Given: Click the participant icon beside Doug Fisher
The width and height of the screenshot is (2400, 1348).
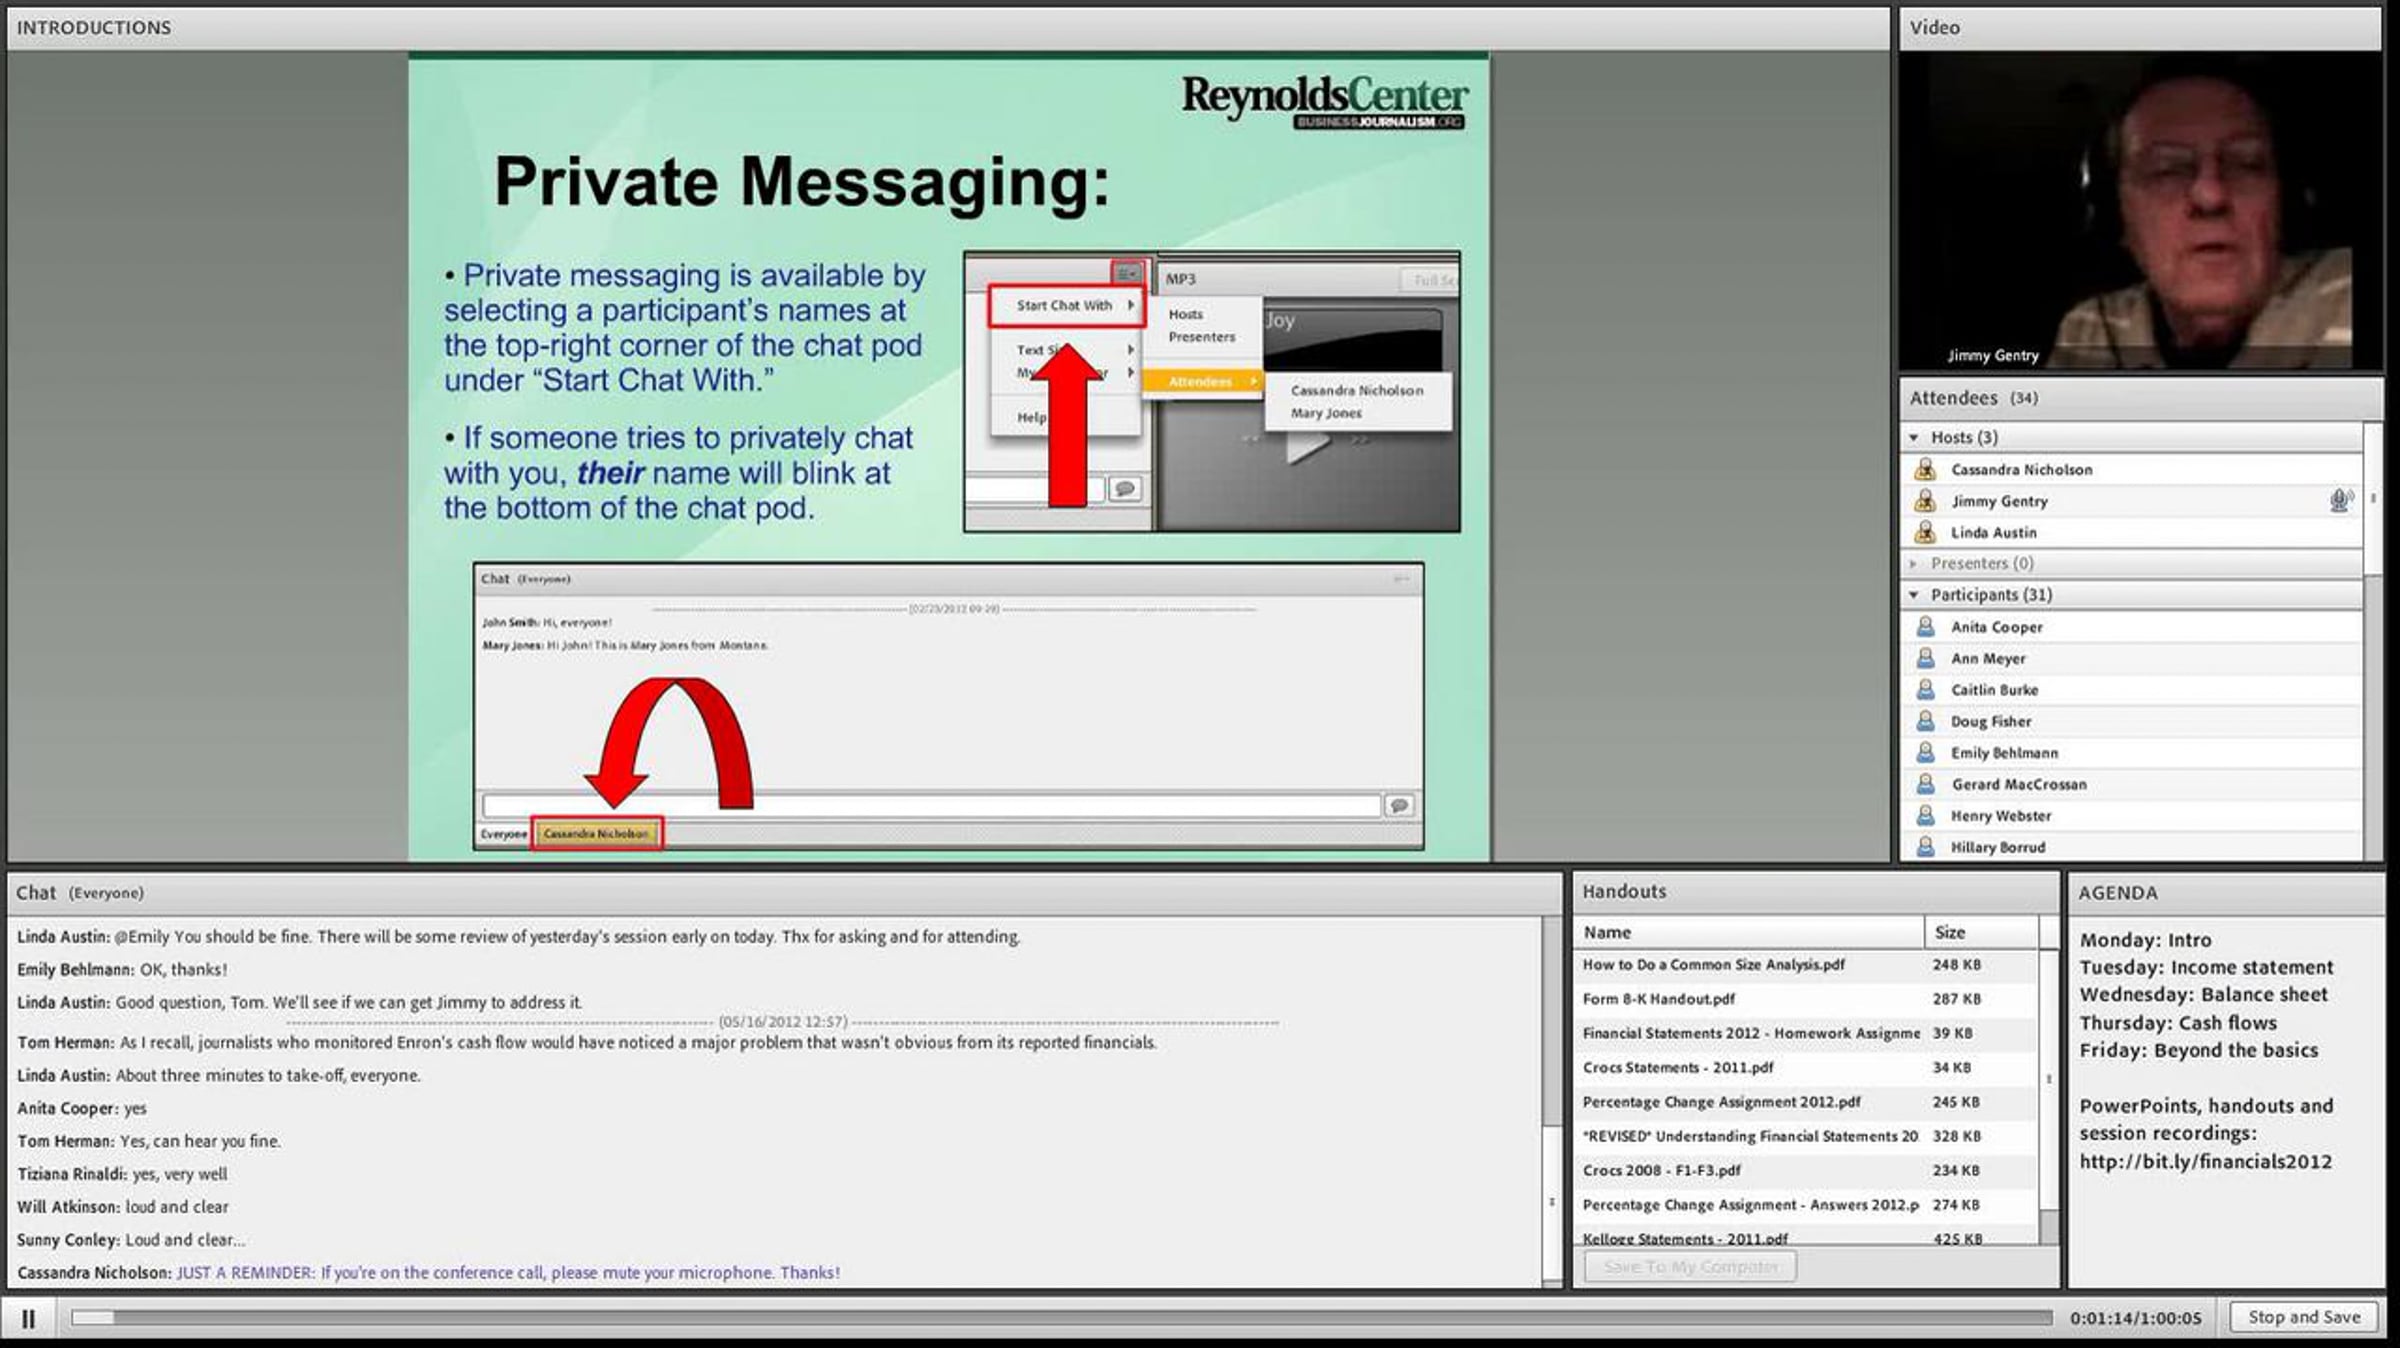Looking at the screenshot, I should tap(1925, 721).
